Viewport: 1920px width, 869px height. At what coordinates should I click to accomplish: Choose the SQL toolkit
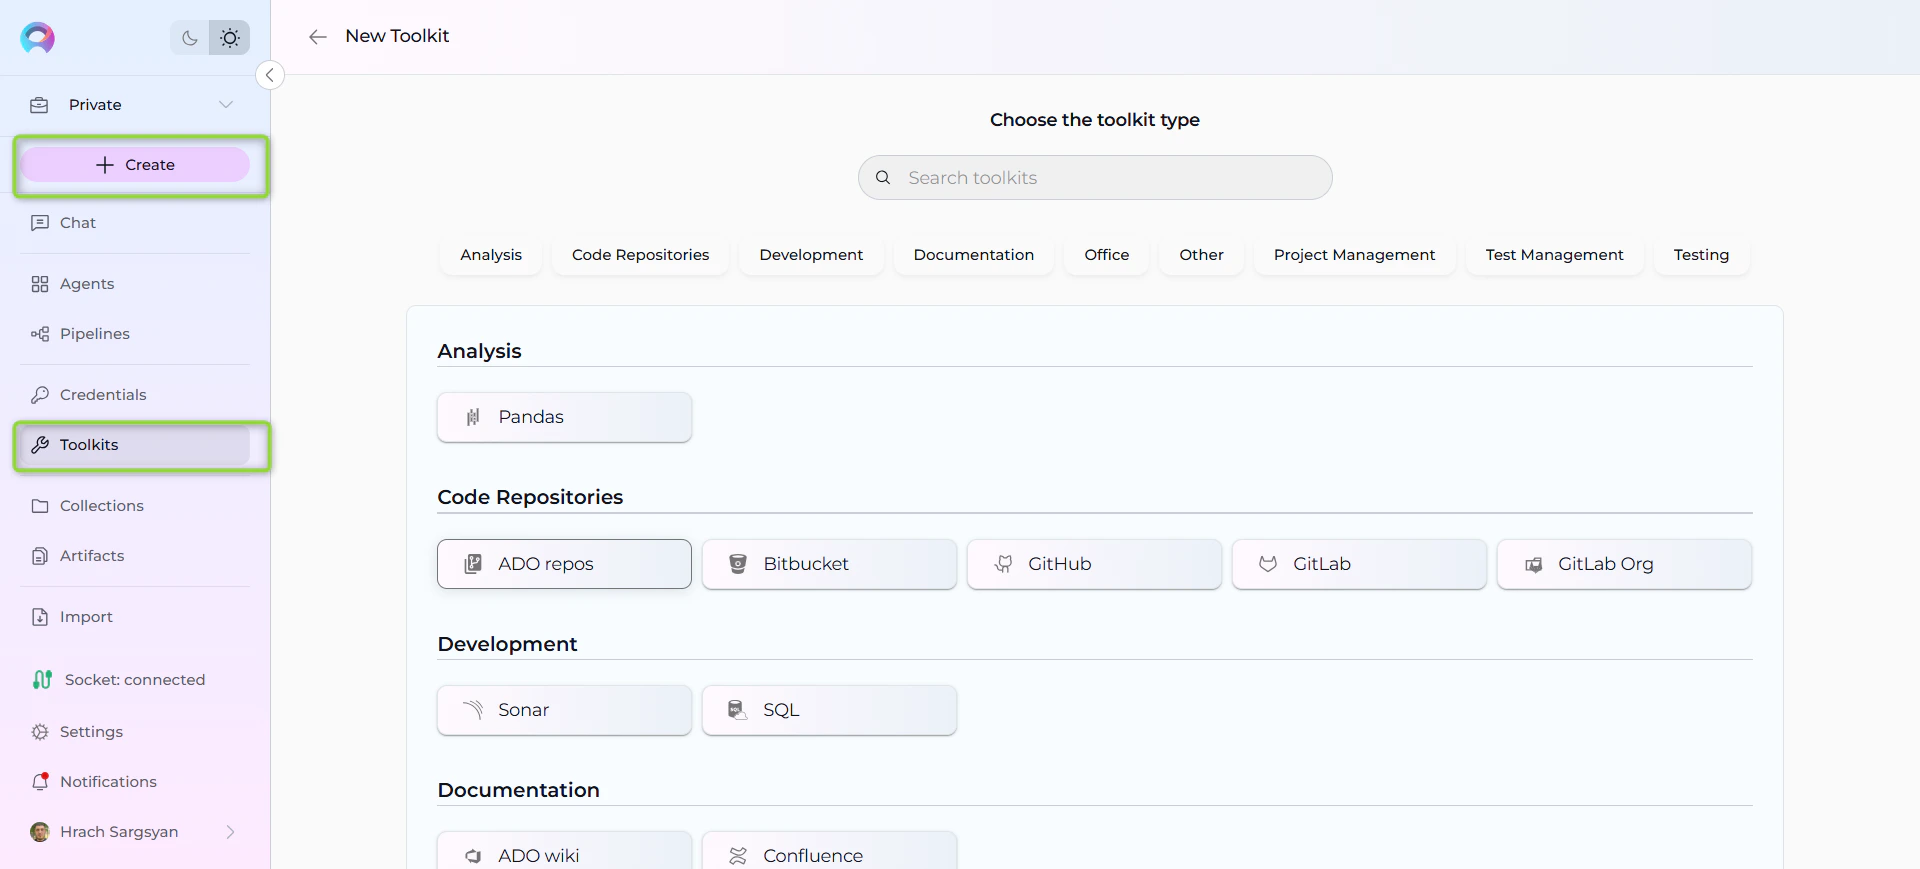click(829, 710)
